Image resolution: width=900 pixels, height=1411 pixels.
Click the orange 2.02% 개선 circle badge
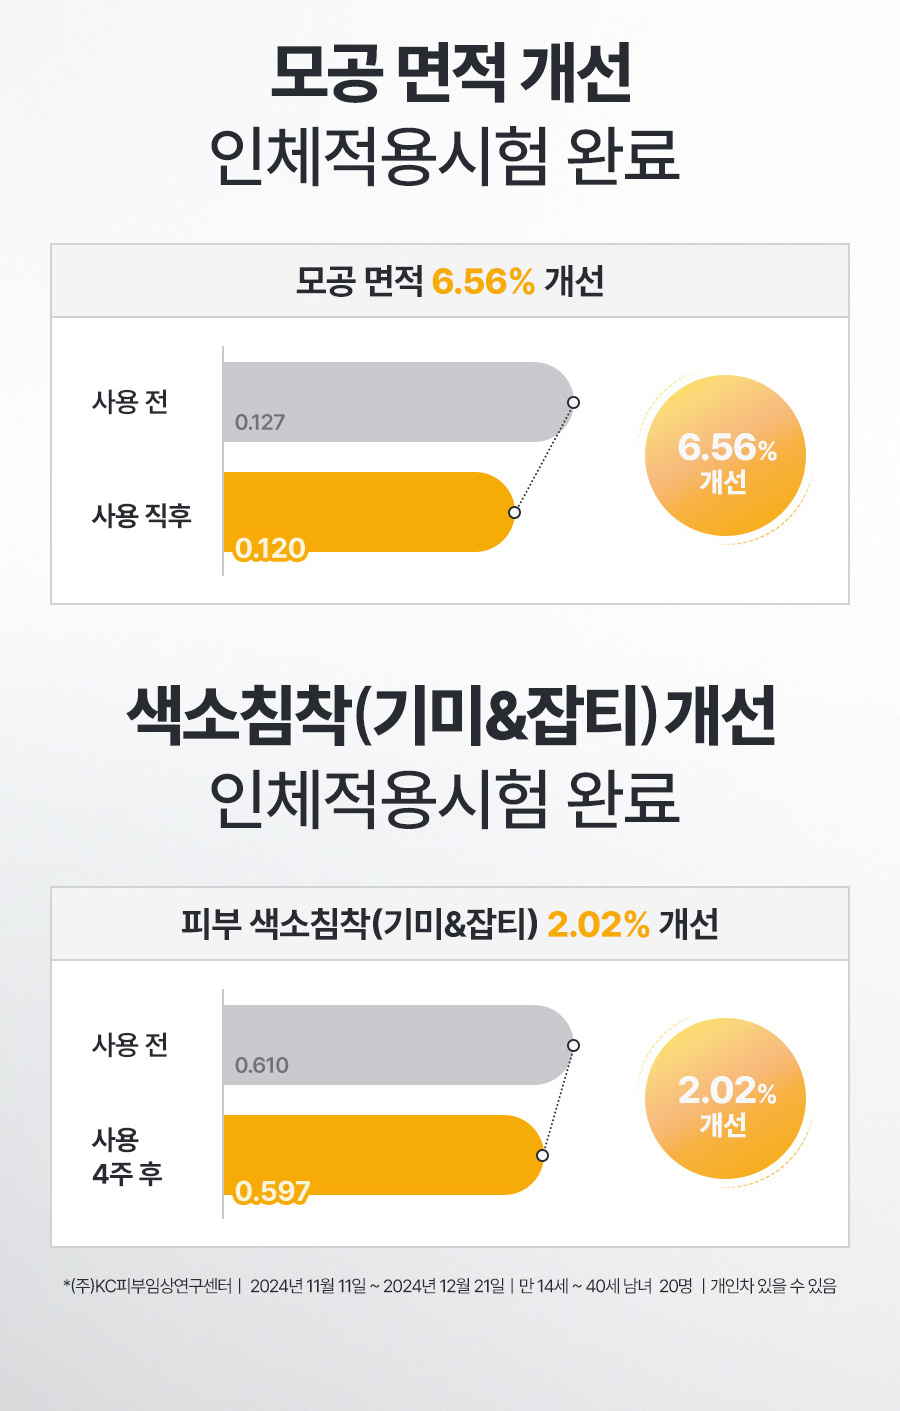[725, 1099]
